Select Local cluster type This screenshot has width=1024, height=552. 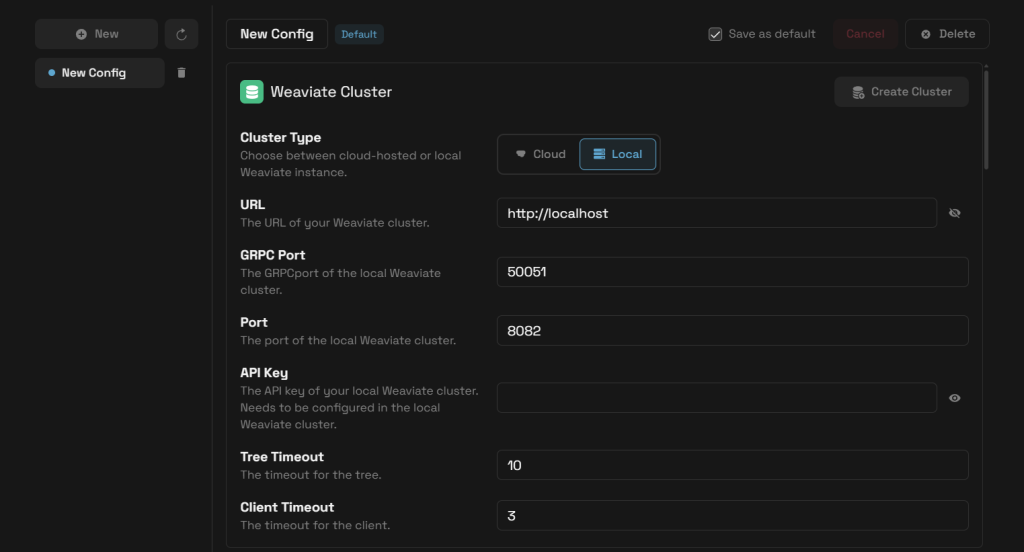617,154
